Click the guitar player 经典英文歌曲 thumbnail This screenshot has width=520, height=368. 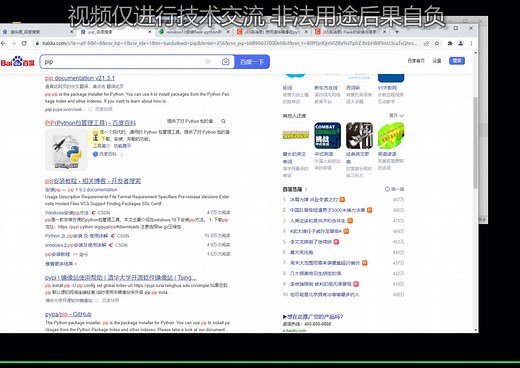click(359, 135)
